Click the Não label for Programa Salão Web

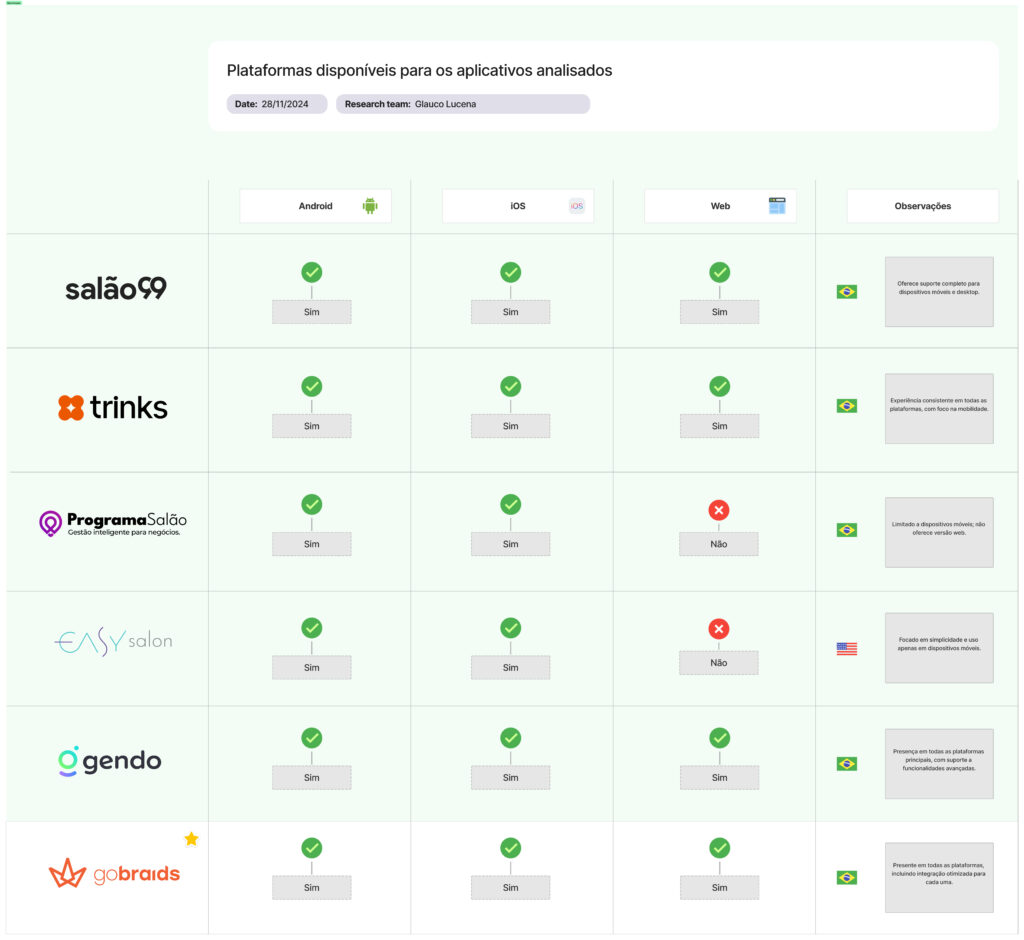click(x=719, y=545)
